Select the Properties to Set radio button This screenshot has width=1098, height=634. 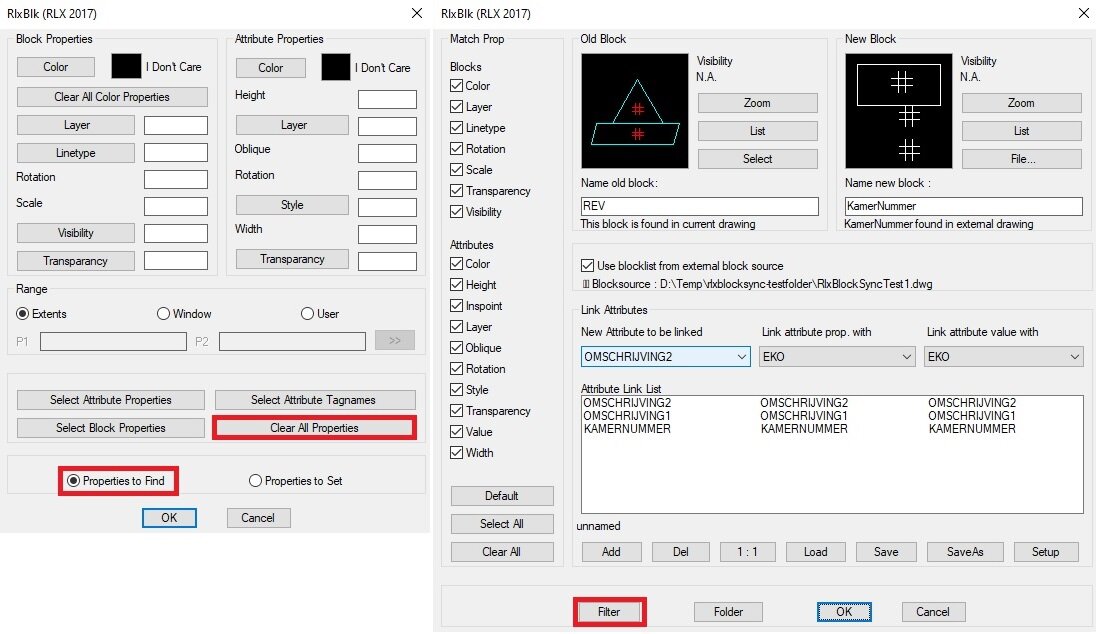[x=256, y=481]
